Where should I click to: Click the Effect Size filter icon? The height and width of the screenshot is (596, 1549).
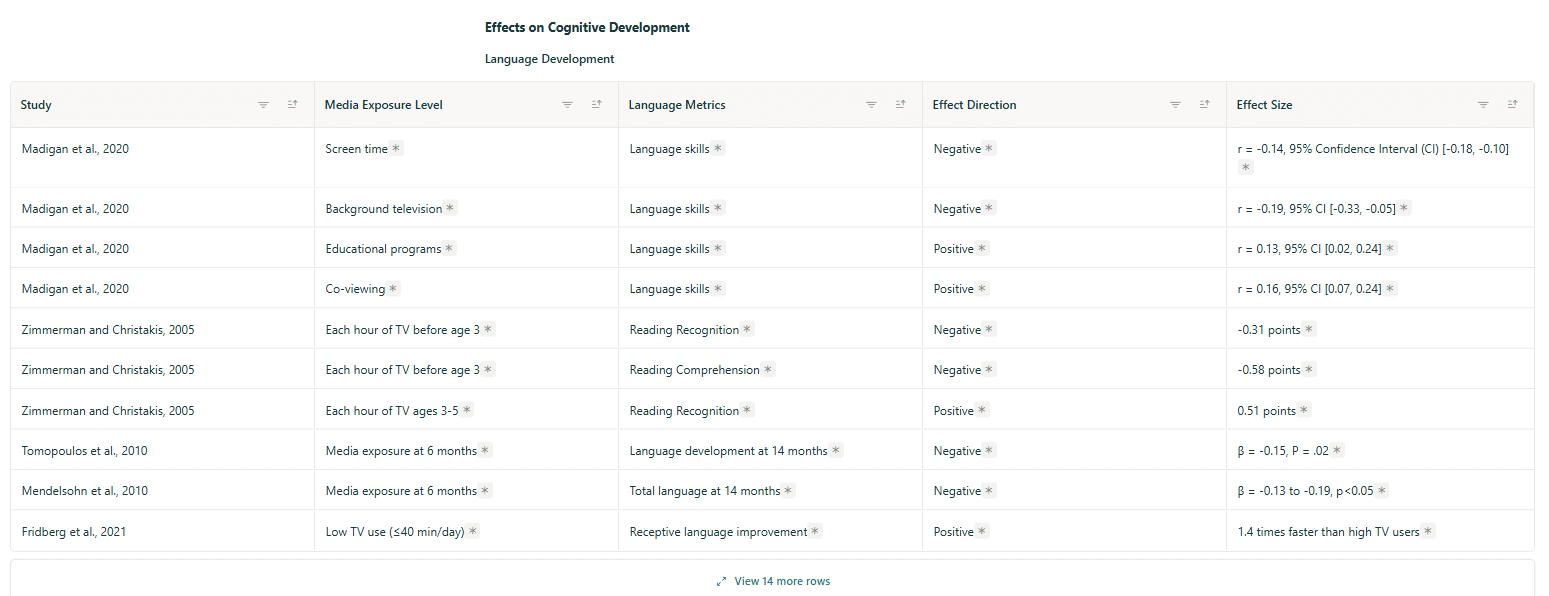pos(1483,105)
